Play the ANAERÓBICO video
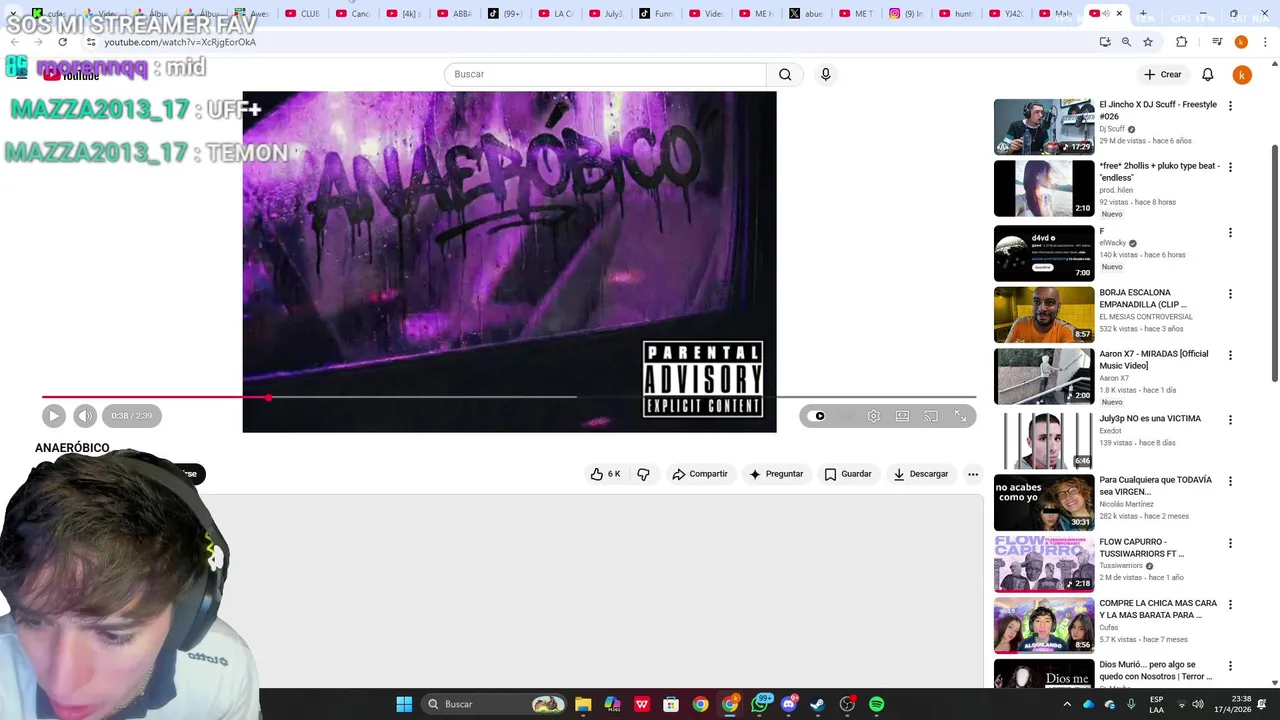Image resolution: width=1280 pixels, height=720 pixels. pos(54,416)
